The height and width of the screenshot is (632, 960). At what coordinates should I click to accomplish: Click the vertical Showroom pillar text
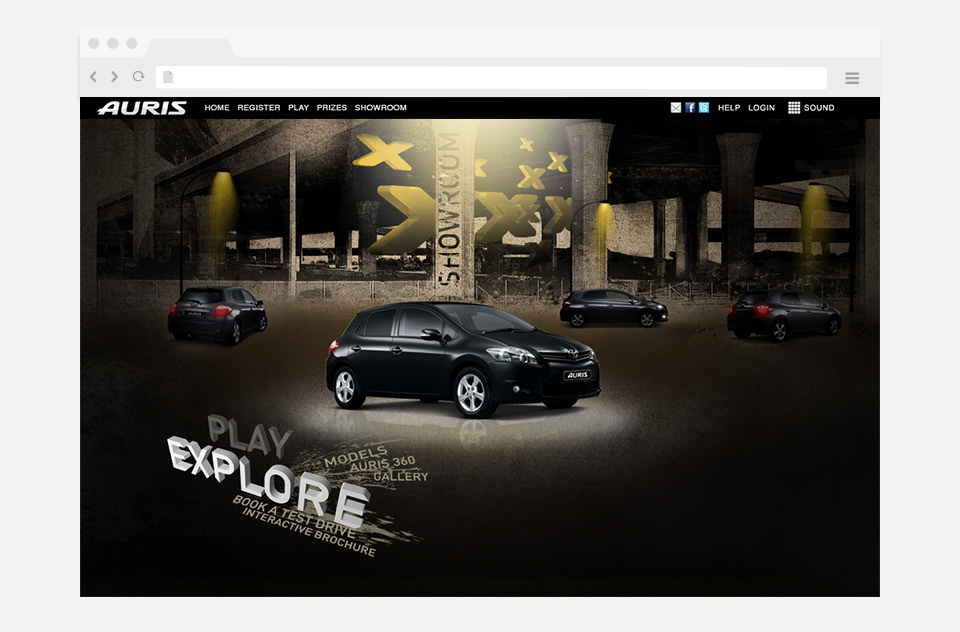tap(451, 208)
